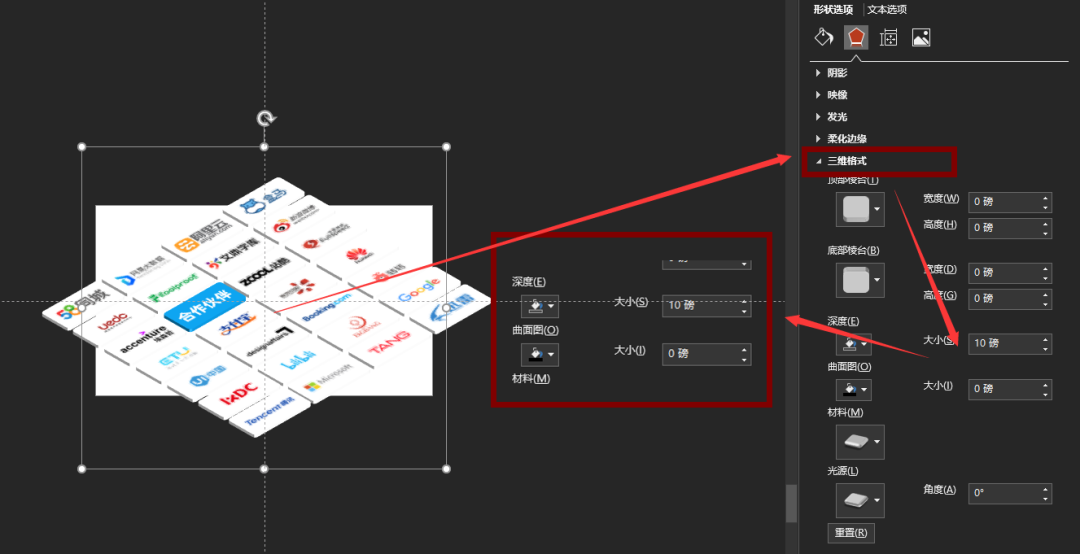Decrease 角度(A) with its down spinner arrow
This screenshot has width=1080, height=554.
click(1046, 498)
